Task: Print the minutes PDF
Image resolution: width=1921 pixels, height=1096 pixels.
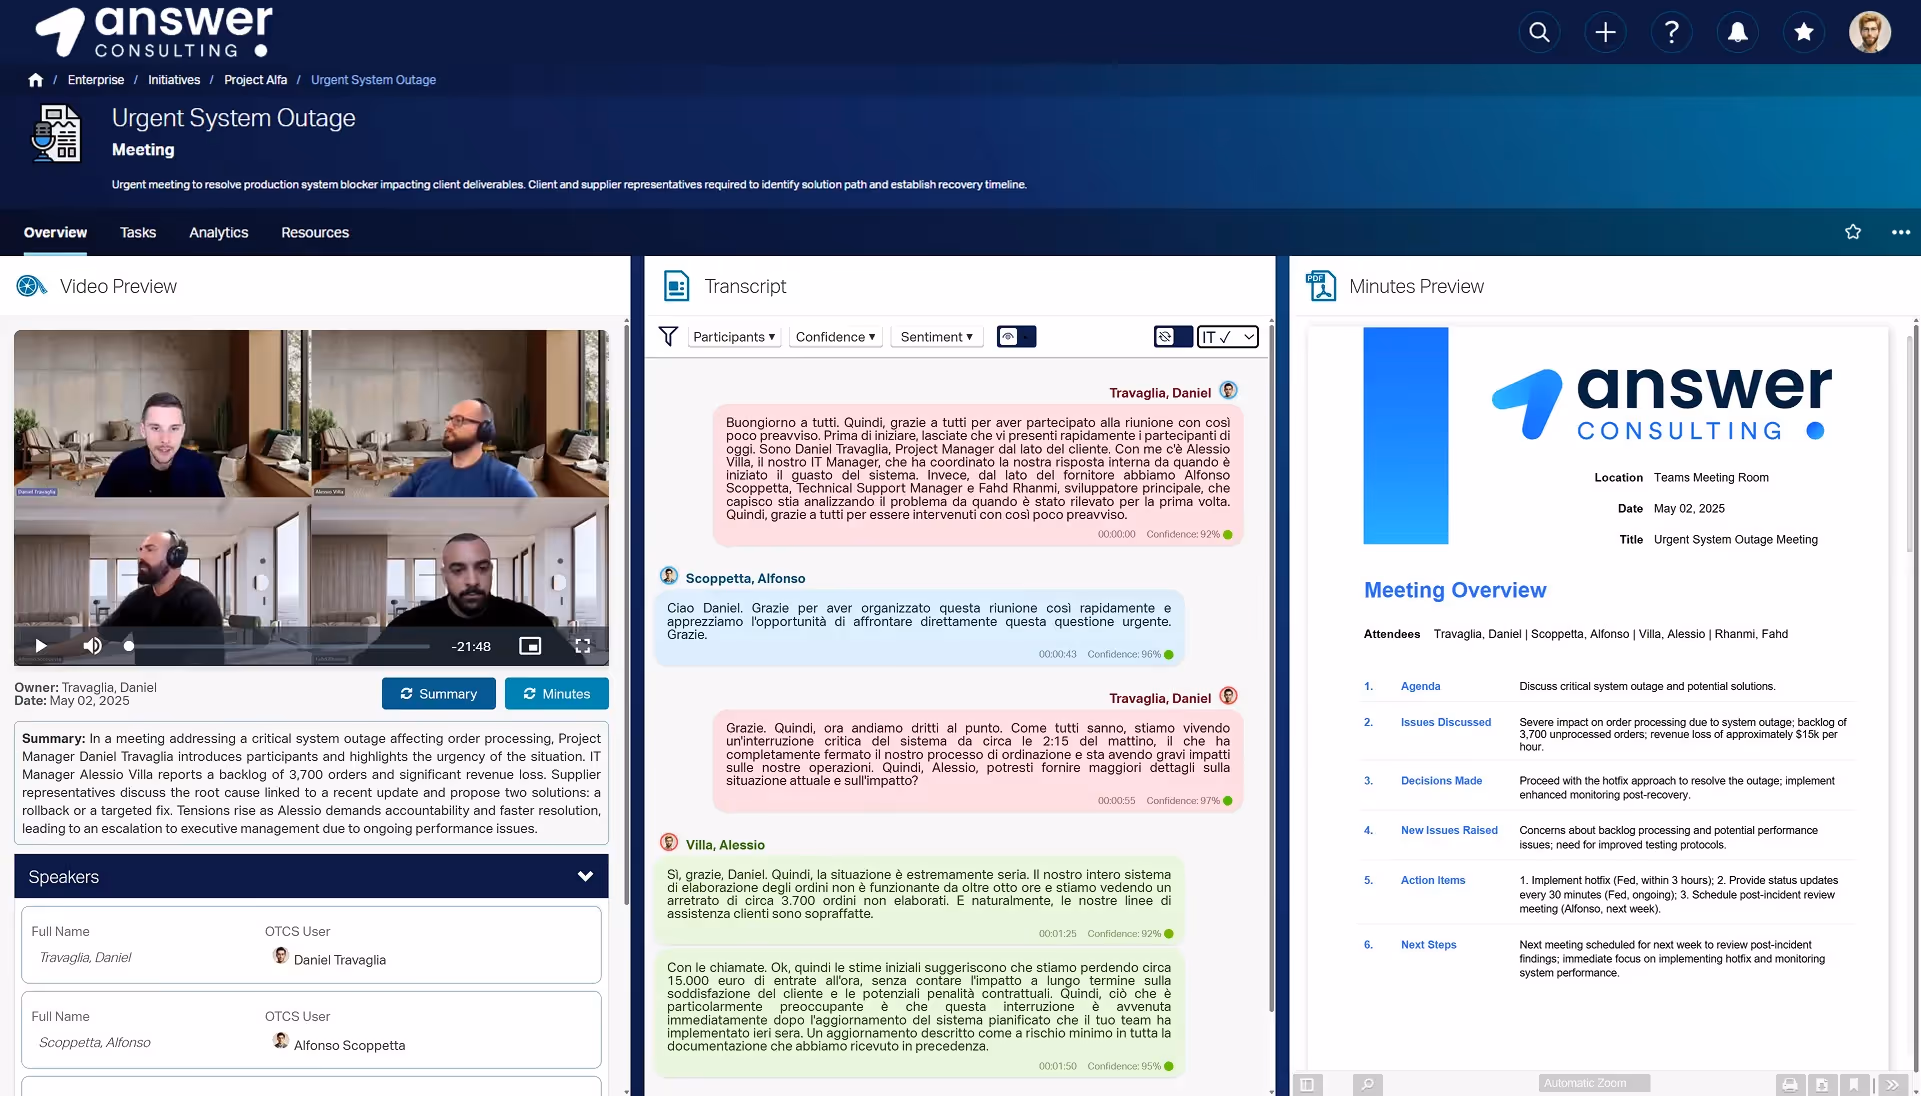Action: [1789, 1084]
